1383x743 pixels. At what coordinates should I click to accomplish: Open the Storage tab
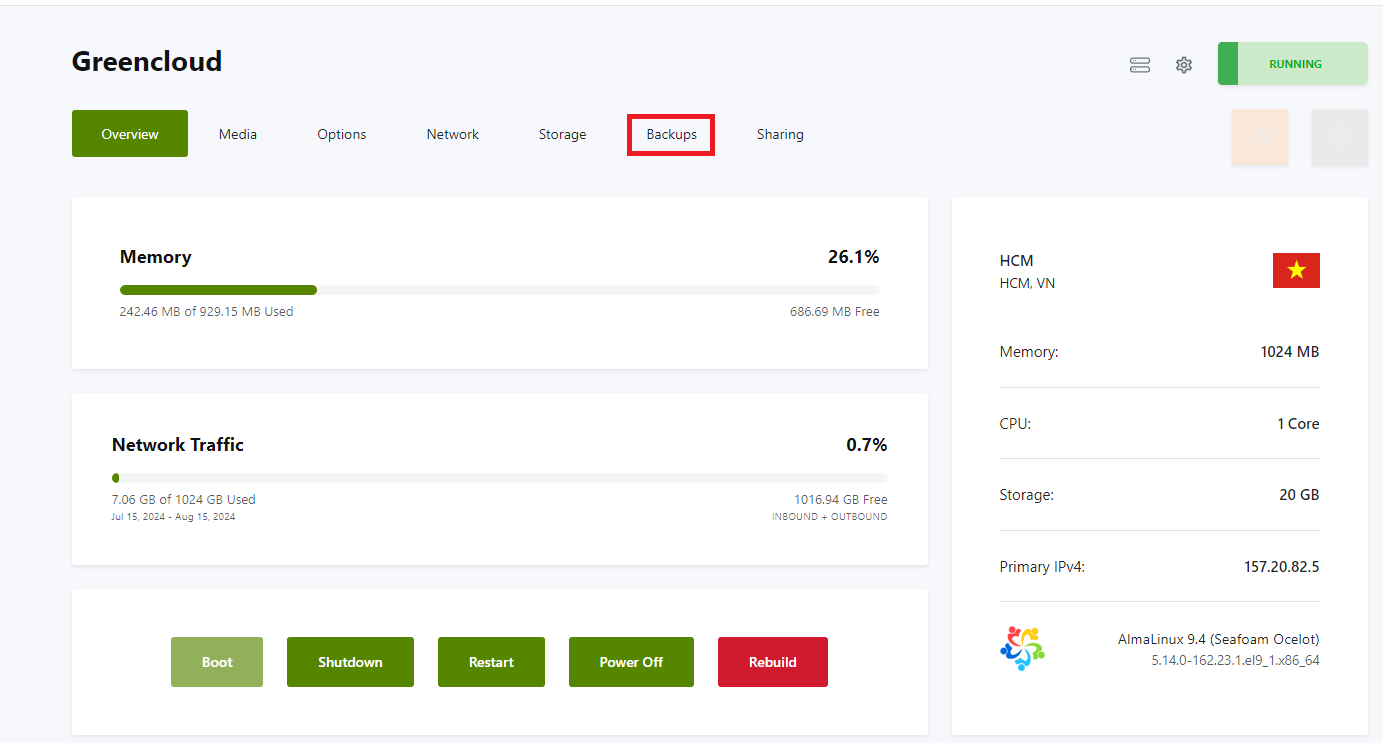point(562,134)
